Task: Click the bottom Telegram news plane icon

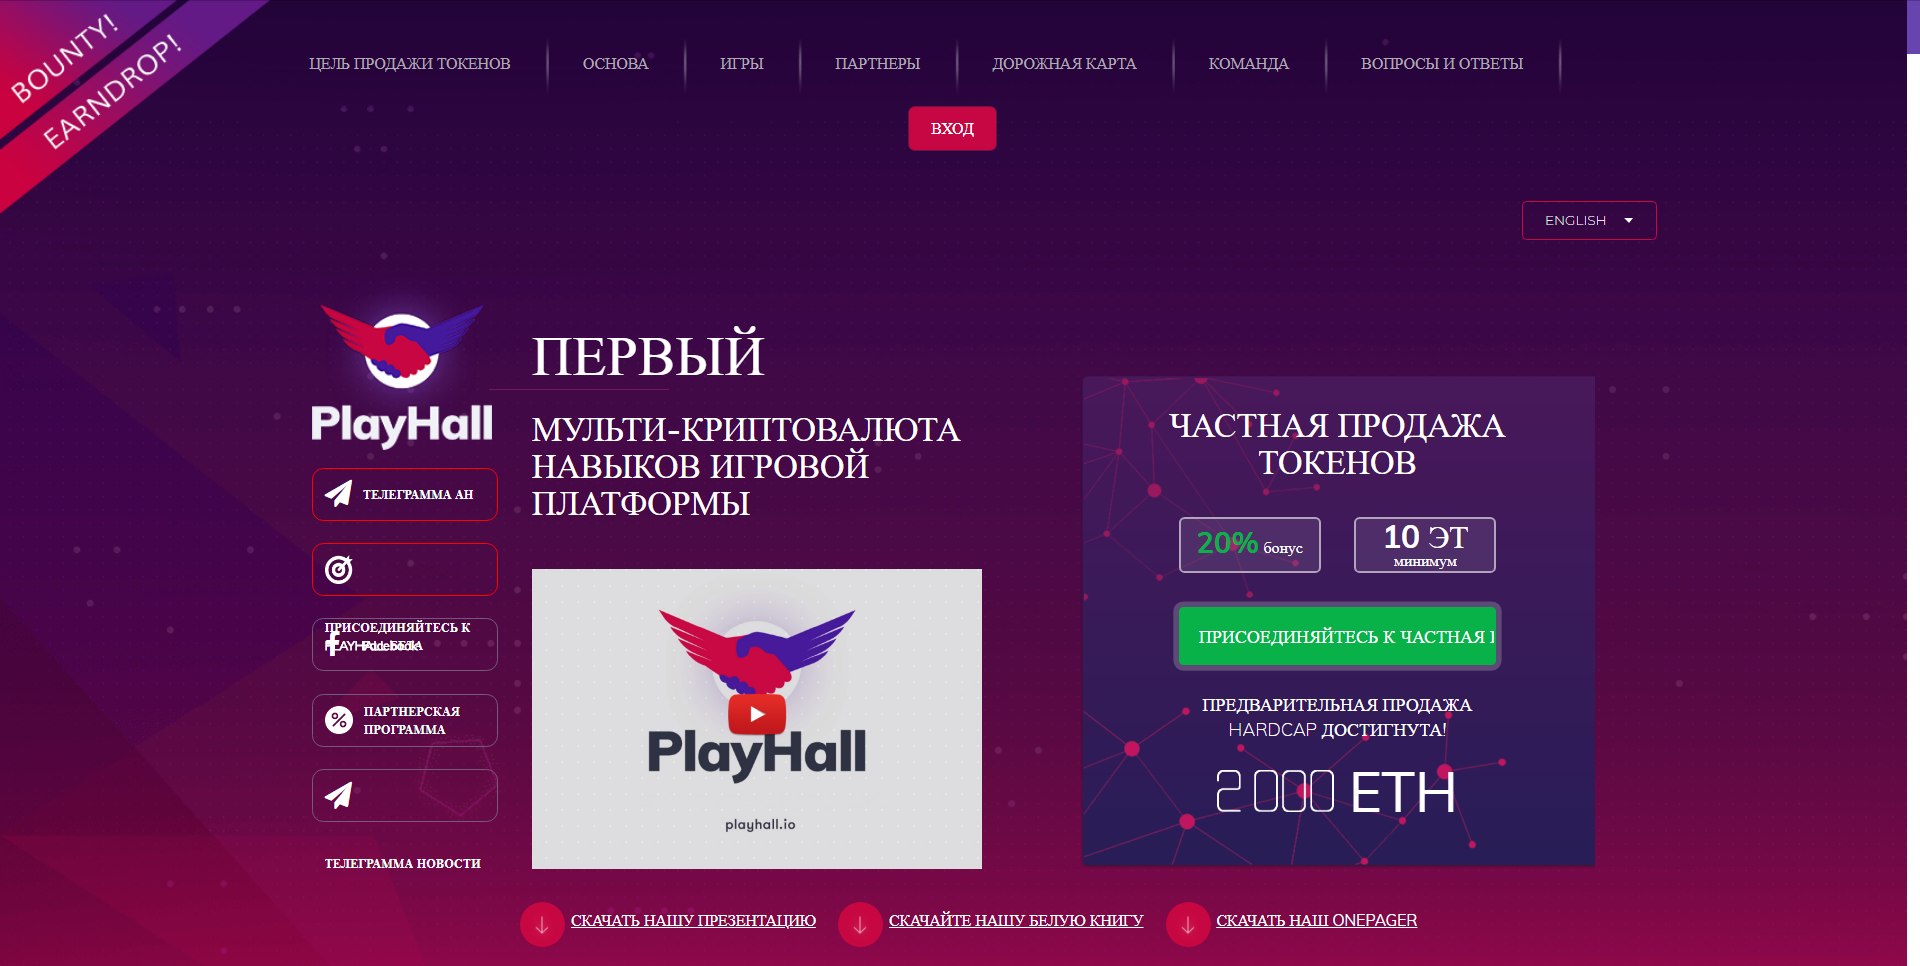Action: pos(339,795)
